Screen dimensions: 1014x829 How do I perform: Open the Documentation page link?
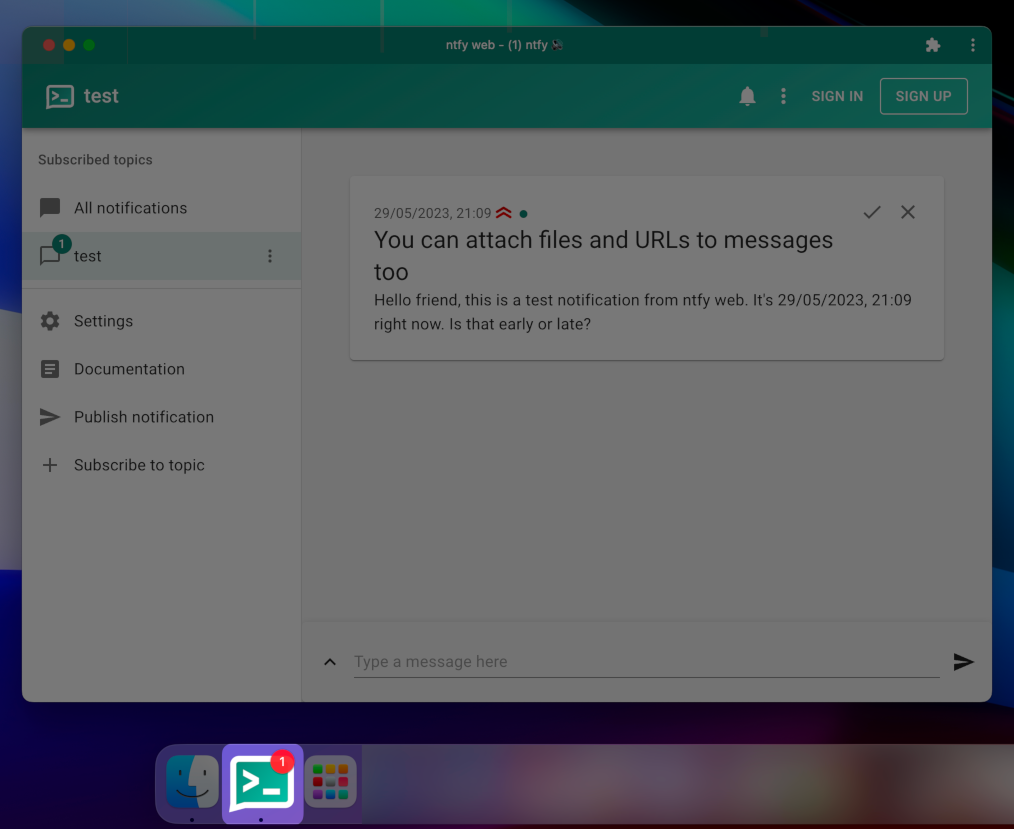point(129,369)
